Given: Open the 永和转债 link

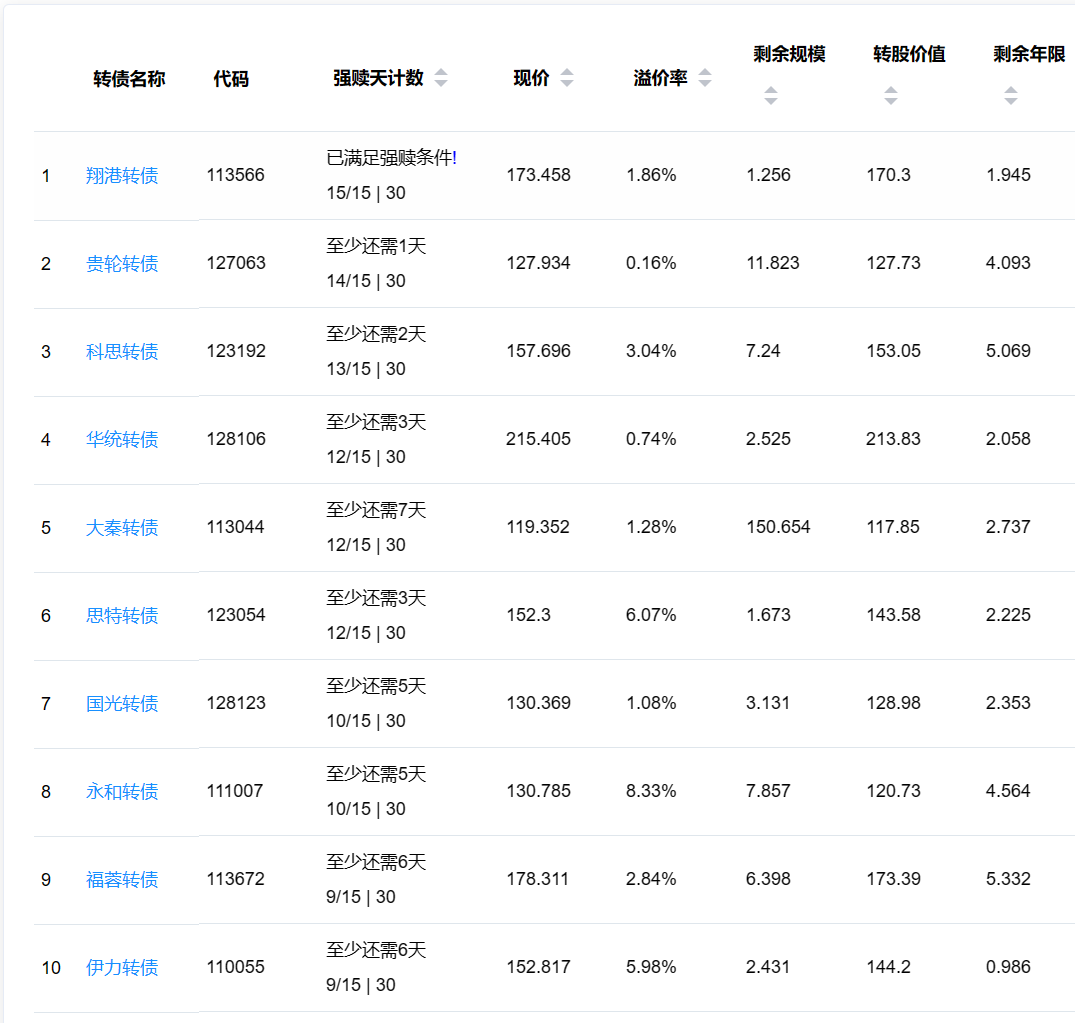Looking at the screenshot, I should pos(122,792).
